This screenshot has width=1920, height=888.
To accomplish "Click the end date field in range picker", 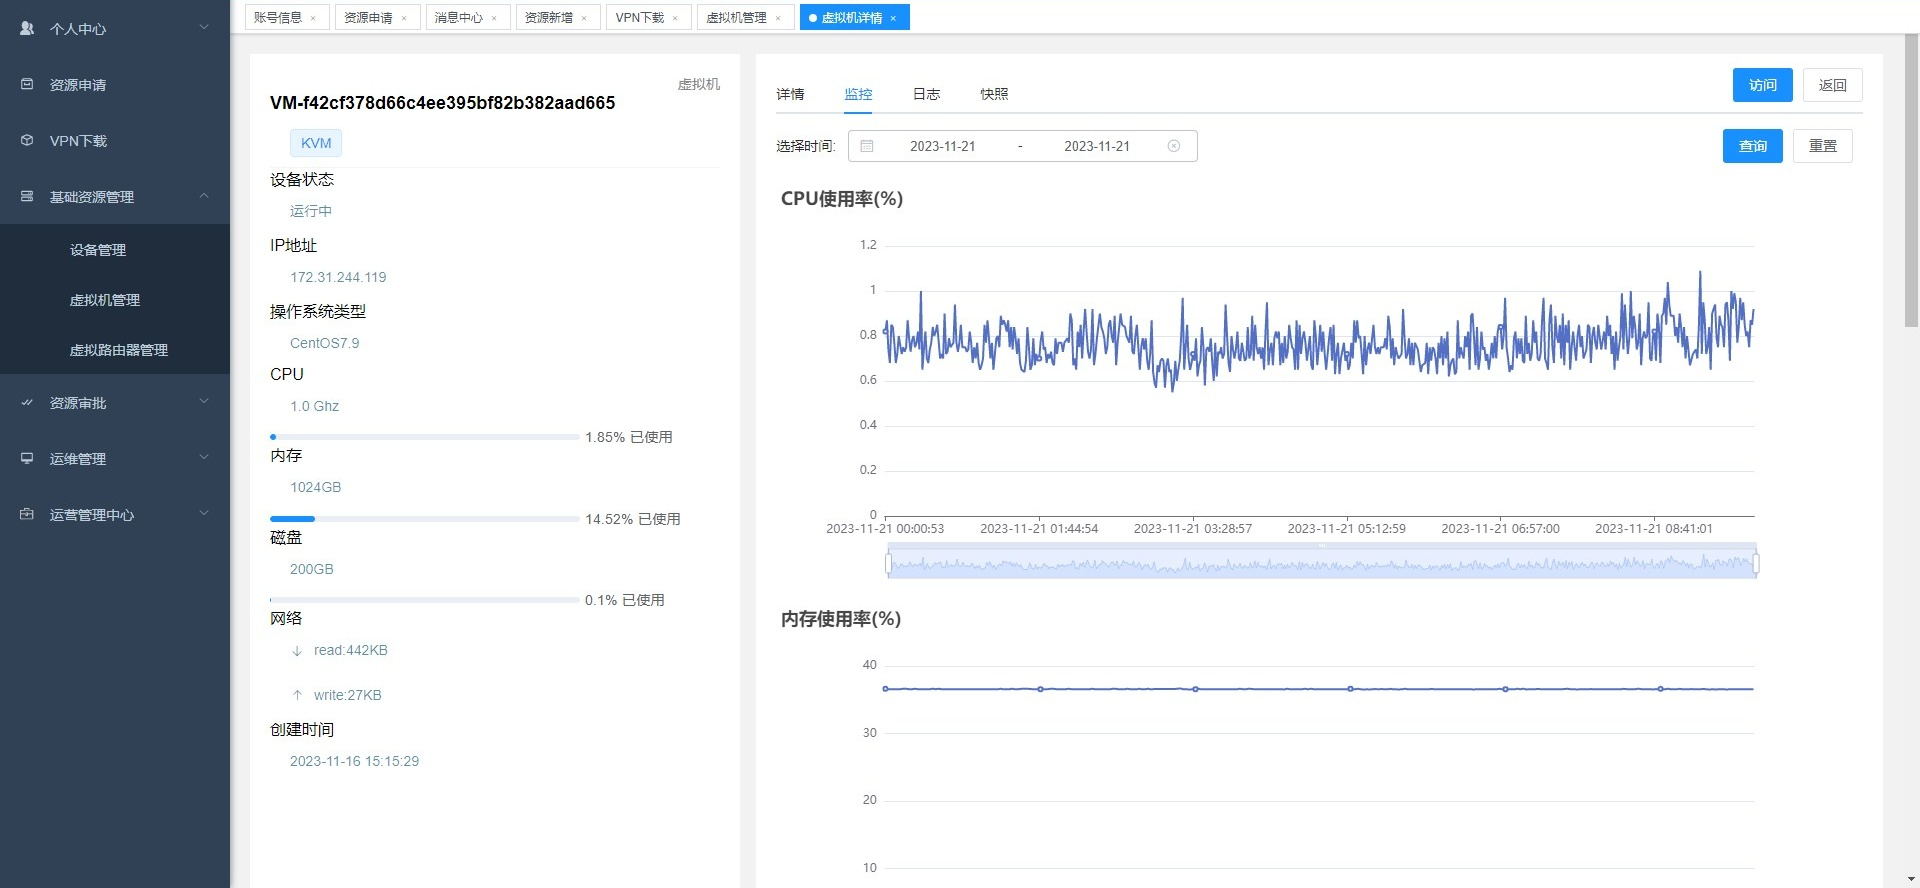I will (x=1096, y=146).
